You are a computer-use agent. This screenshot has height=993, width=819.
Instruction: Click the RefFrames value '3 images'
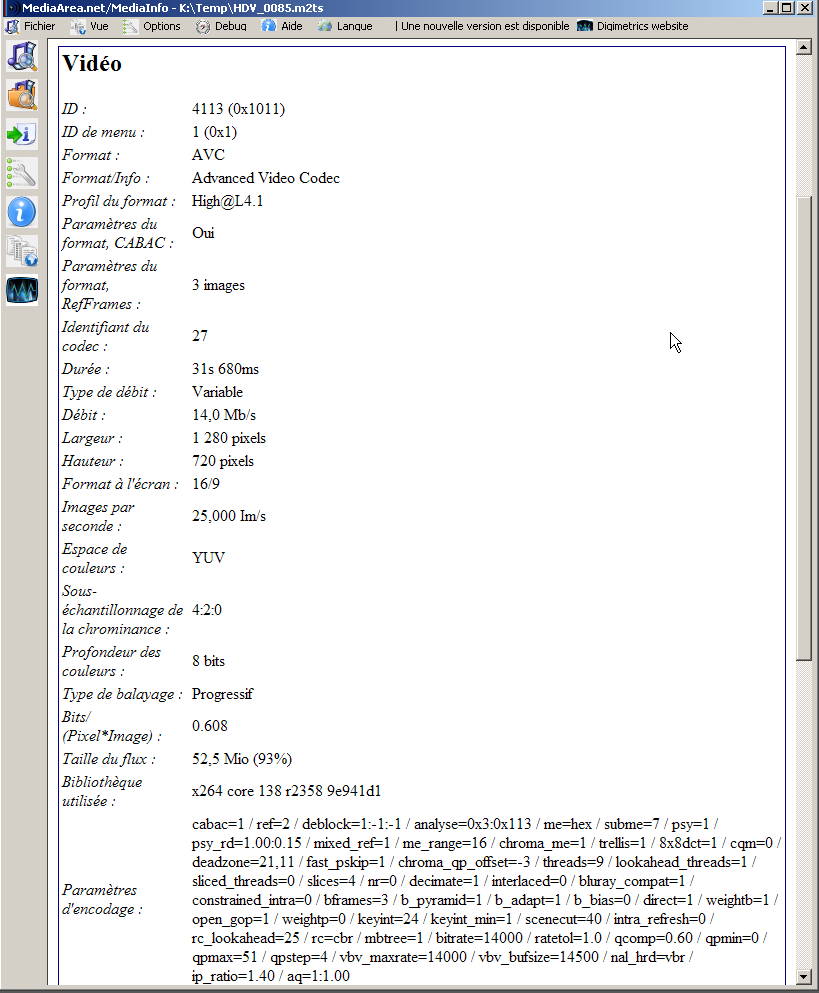coord(218,285)
